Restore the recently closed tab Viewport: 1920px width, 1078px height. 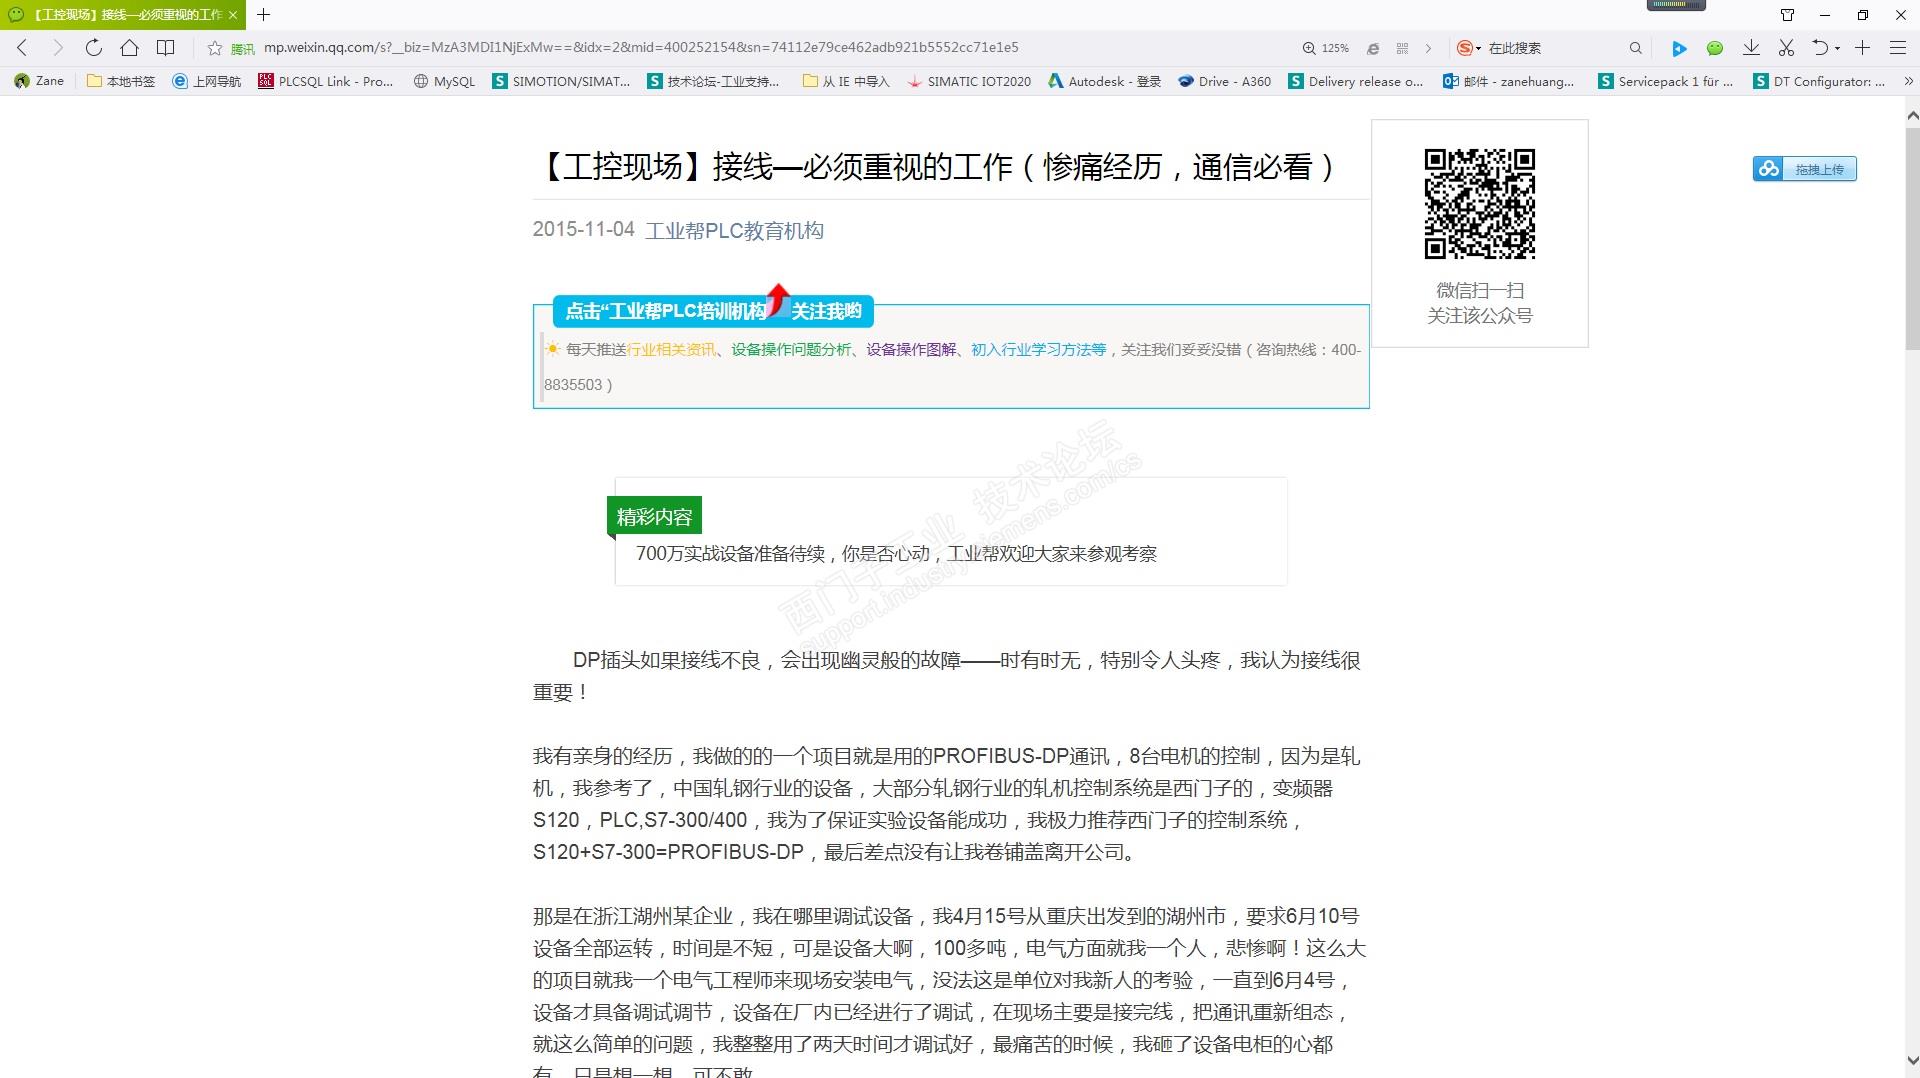tap(1821, 47)
